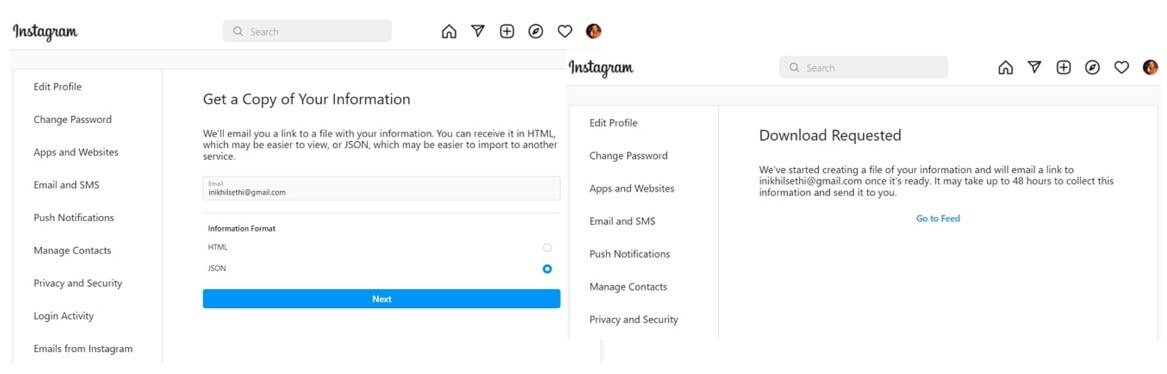This screenshot has height=374, width=1167.
Task: Open Privacy and Security in right sidebar
Action: coord(633,320)
